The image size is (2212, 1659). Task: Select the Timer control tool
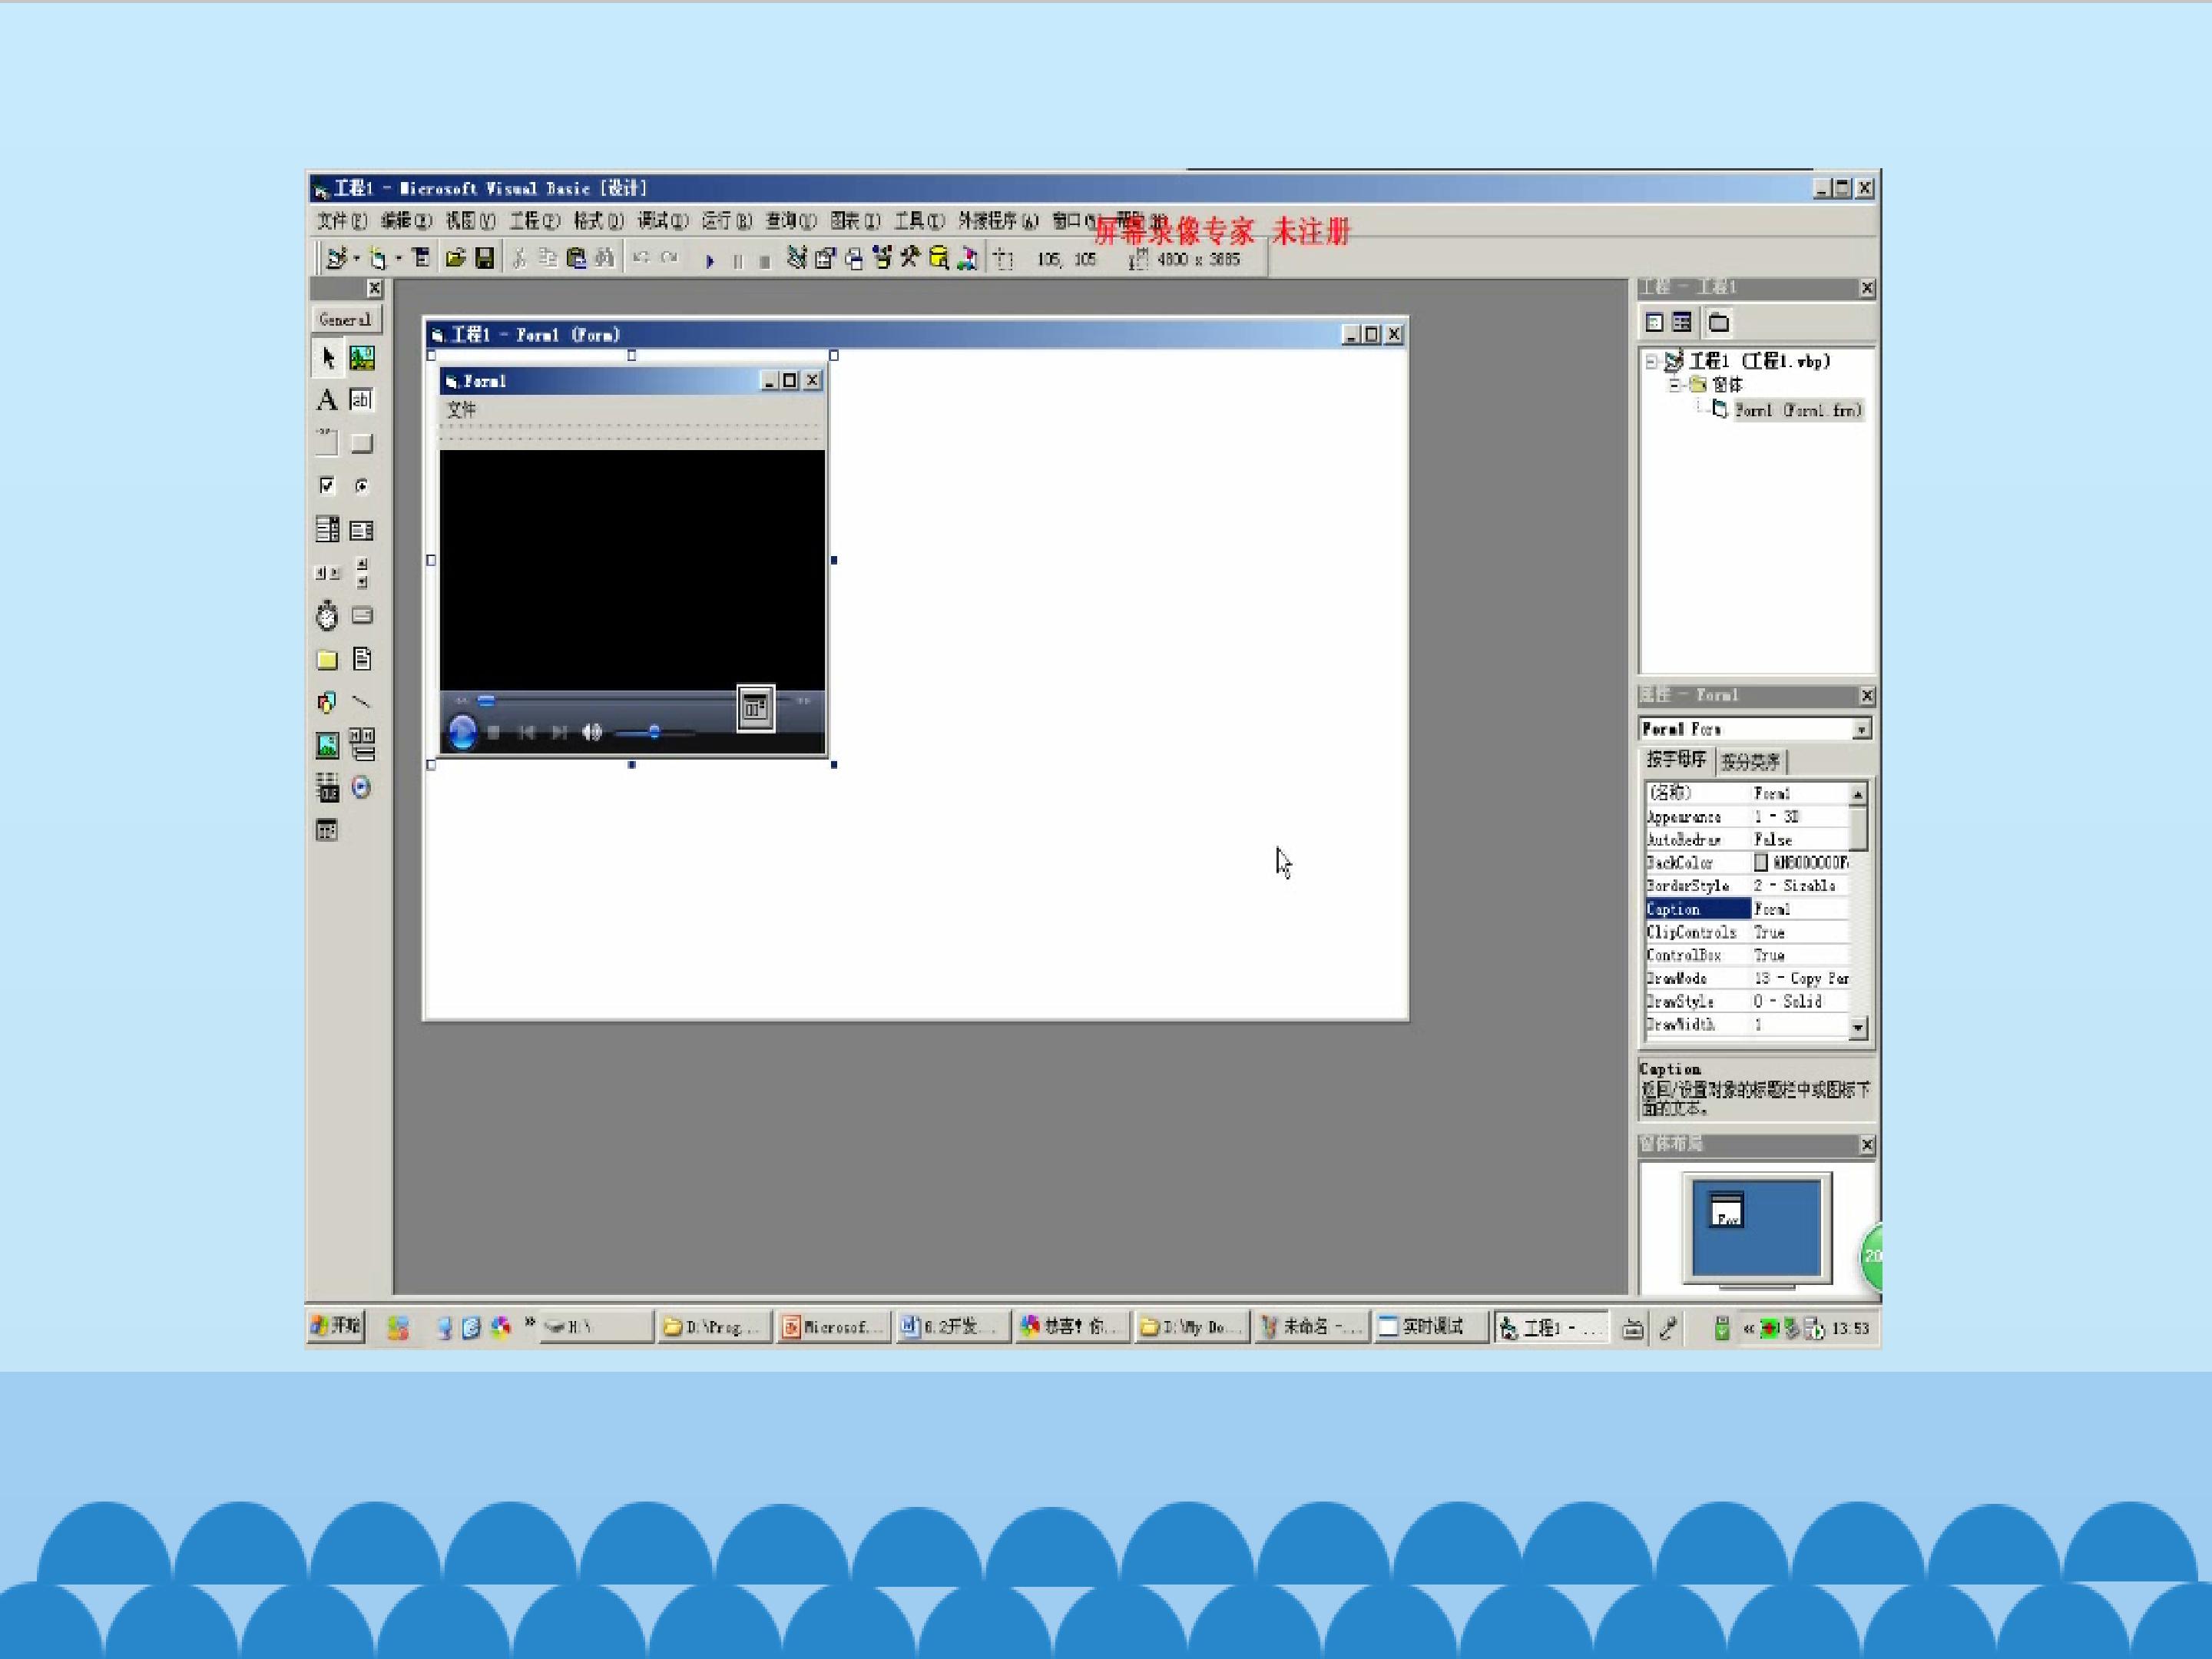click(x=326, y=616)
